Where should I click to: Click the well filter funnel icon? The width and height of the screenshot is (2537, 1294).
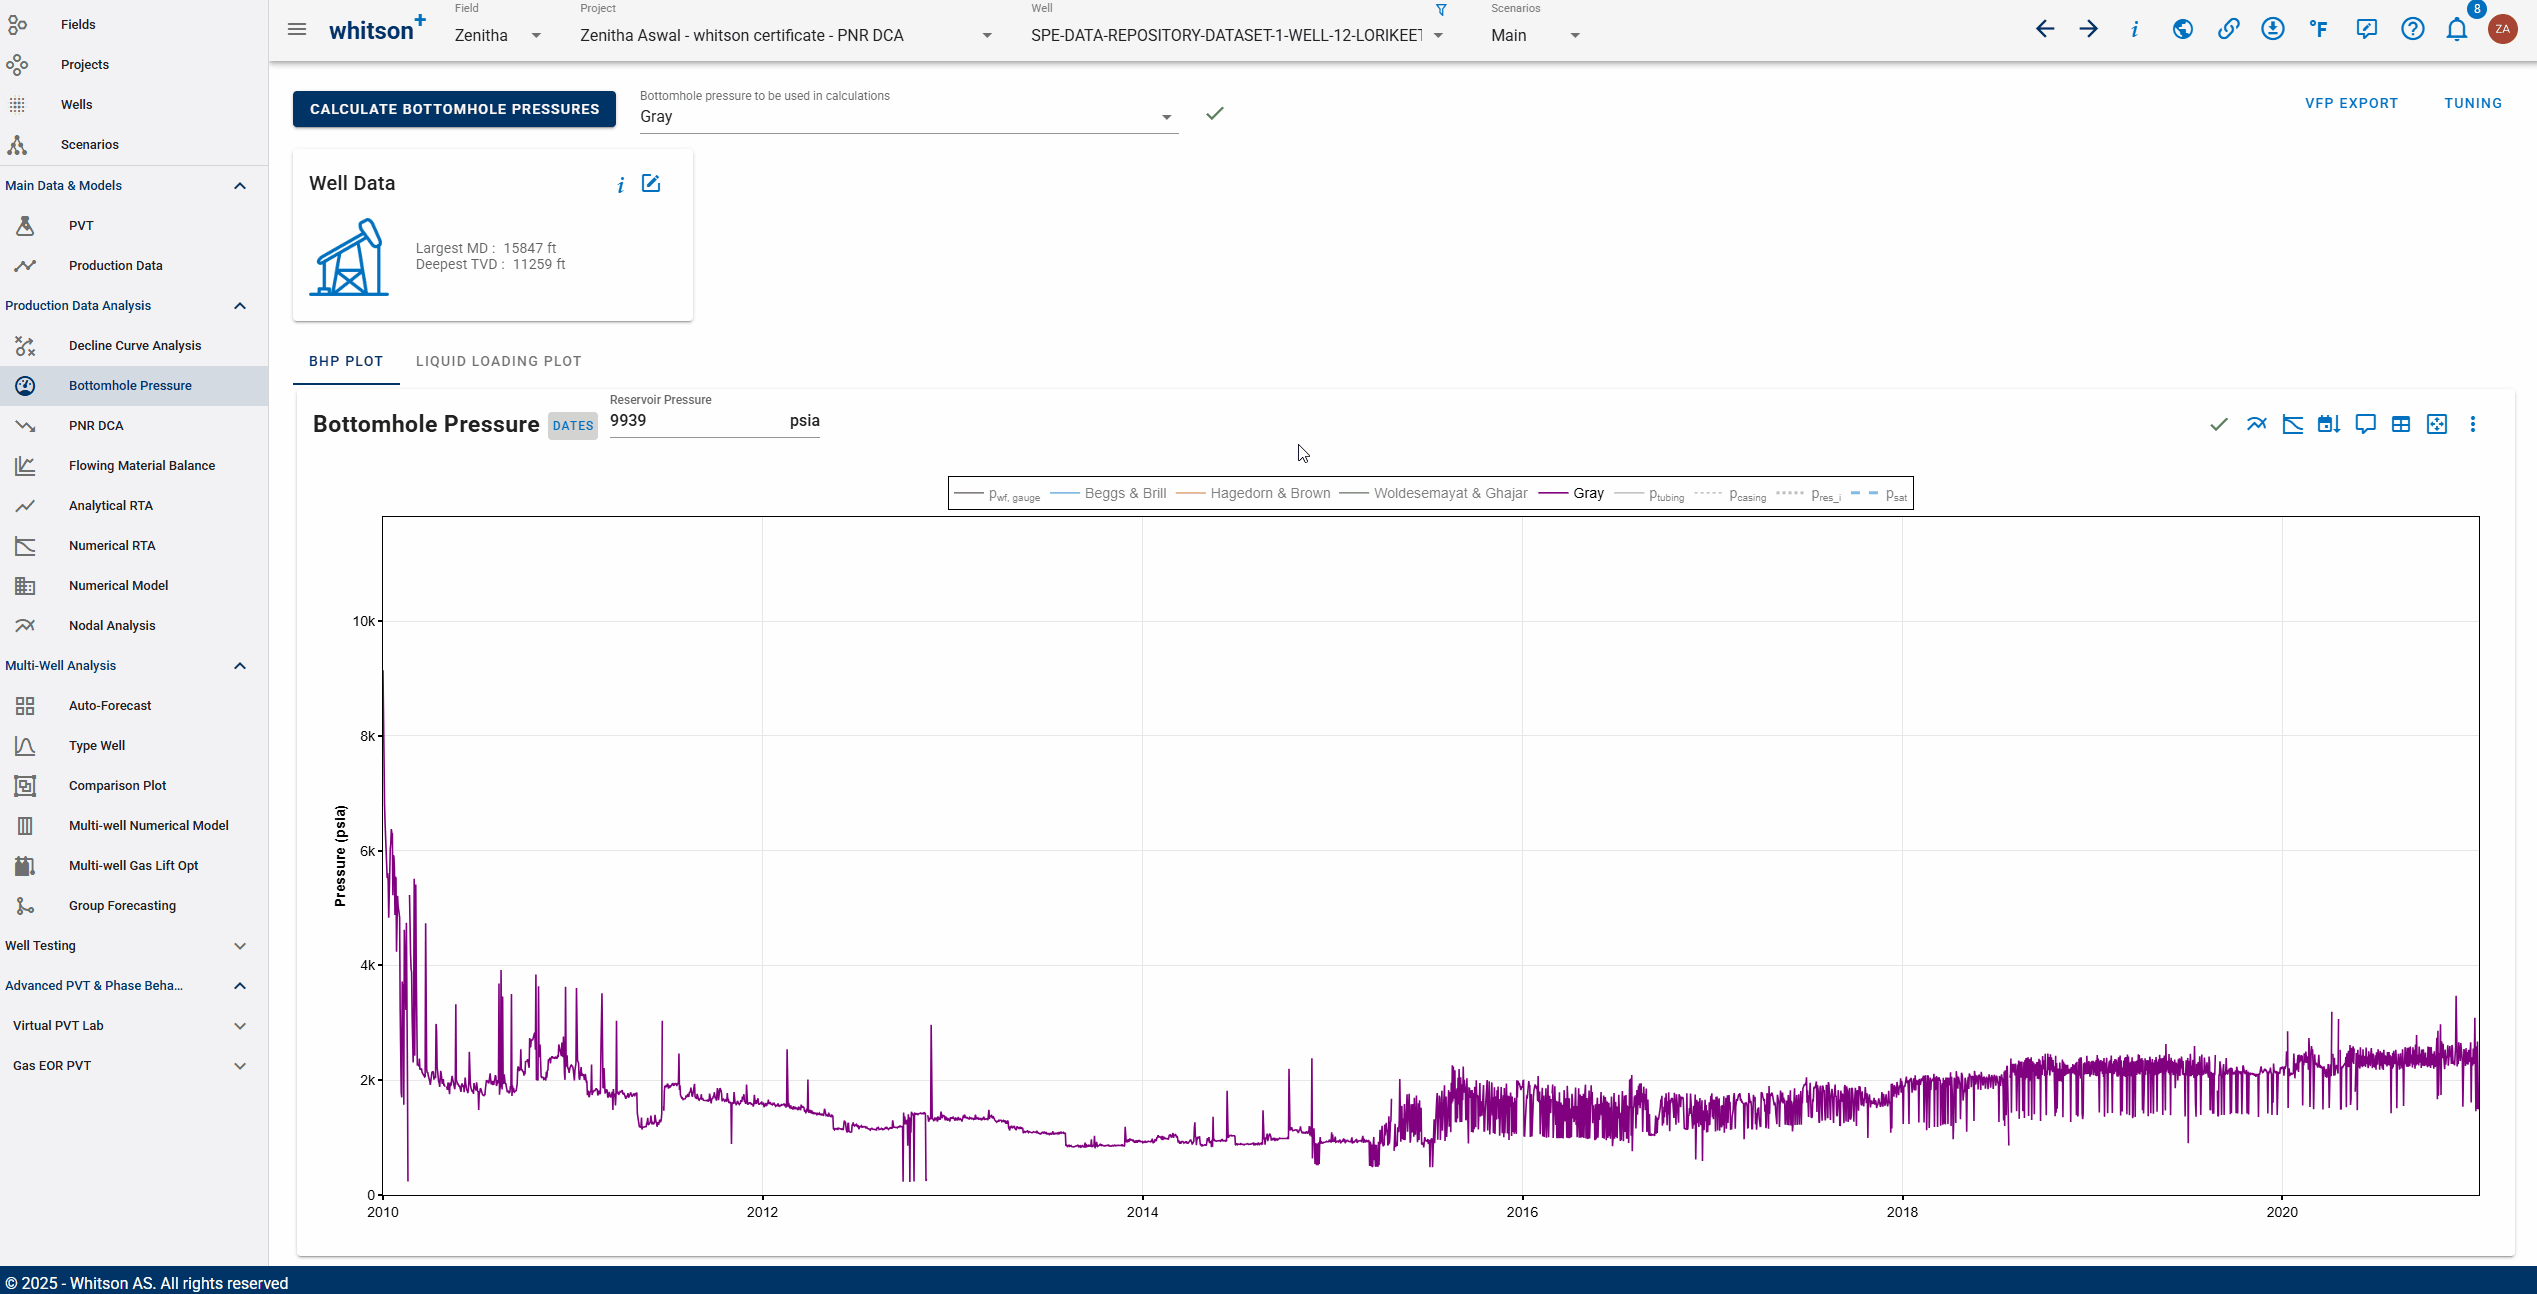1441,10
